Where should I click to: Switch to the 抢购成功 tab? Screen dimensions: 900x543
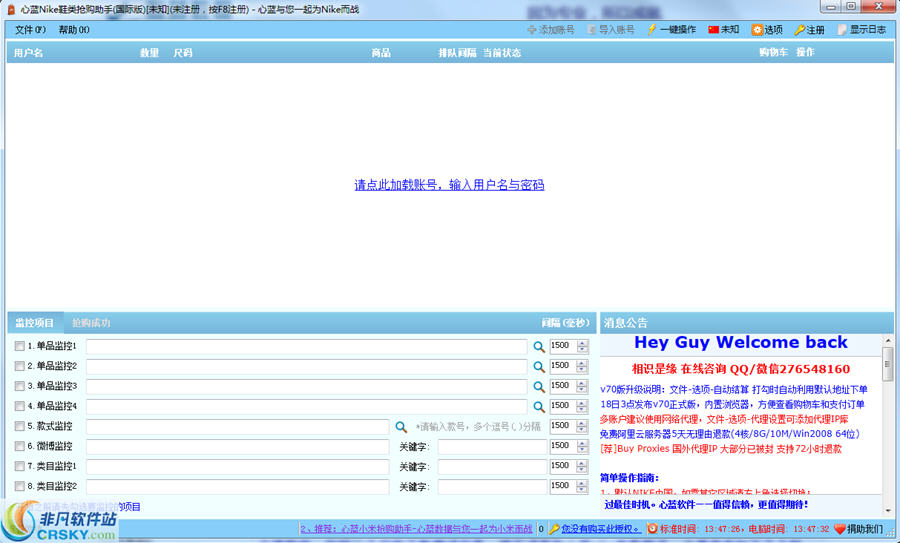[91, 323]
